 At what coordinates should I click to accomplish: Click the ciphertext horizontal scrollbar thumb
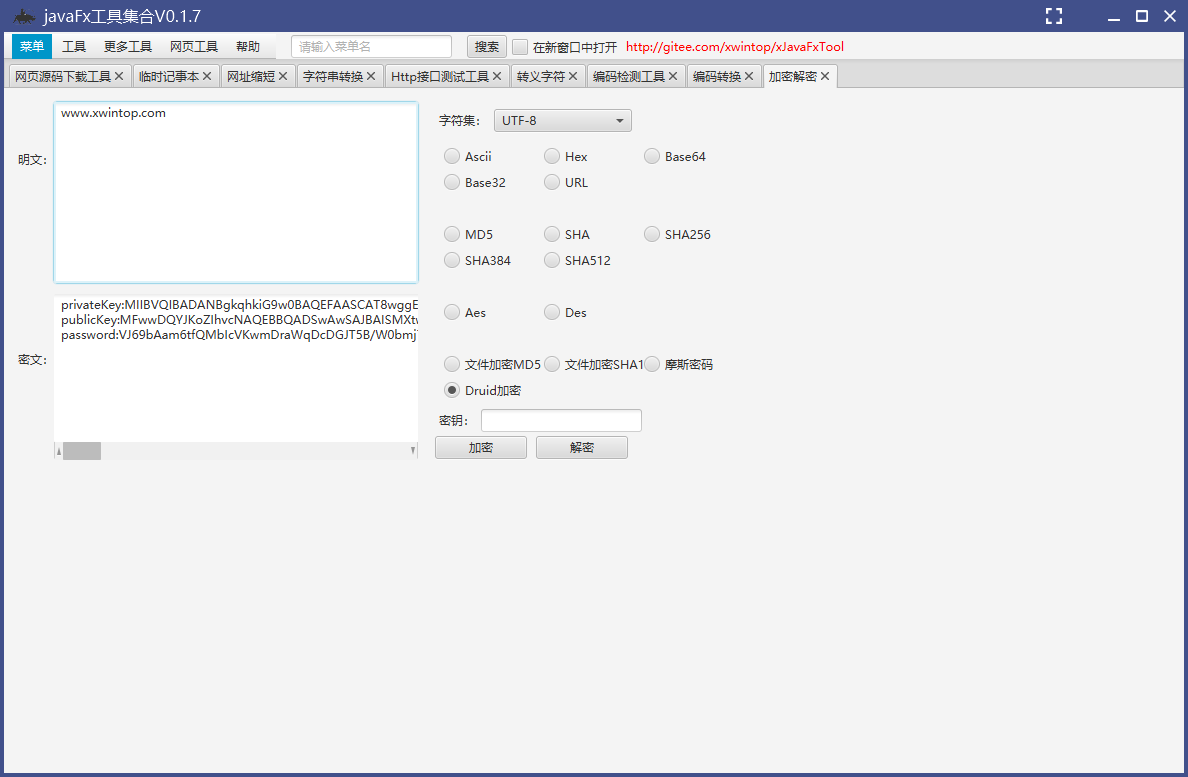click(x=82, y=451)
